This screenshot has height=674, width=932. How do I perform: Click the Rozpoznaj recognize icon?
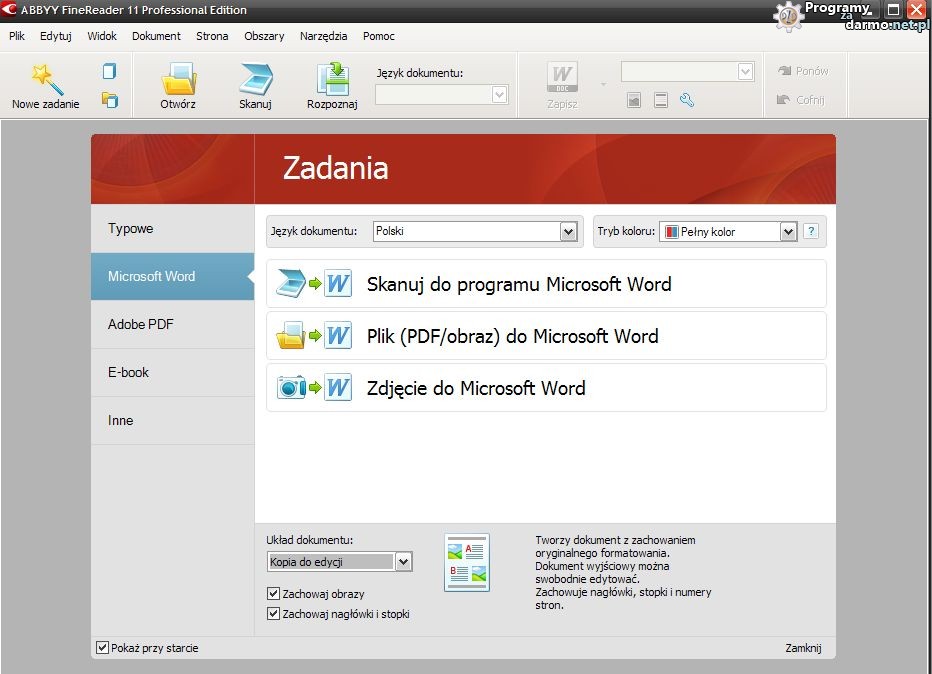coord(332,80)
